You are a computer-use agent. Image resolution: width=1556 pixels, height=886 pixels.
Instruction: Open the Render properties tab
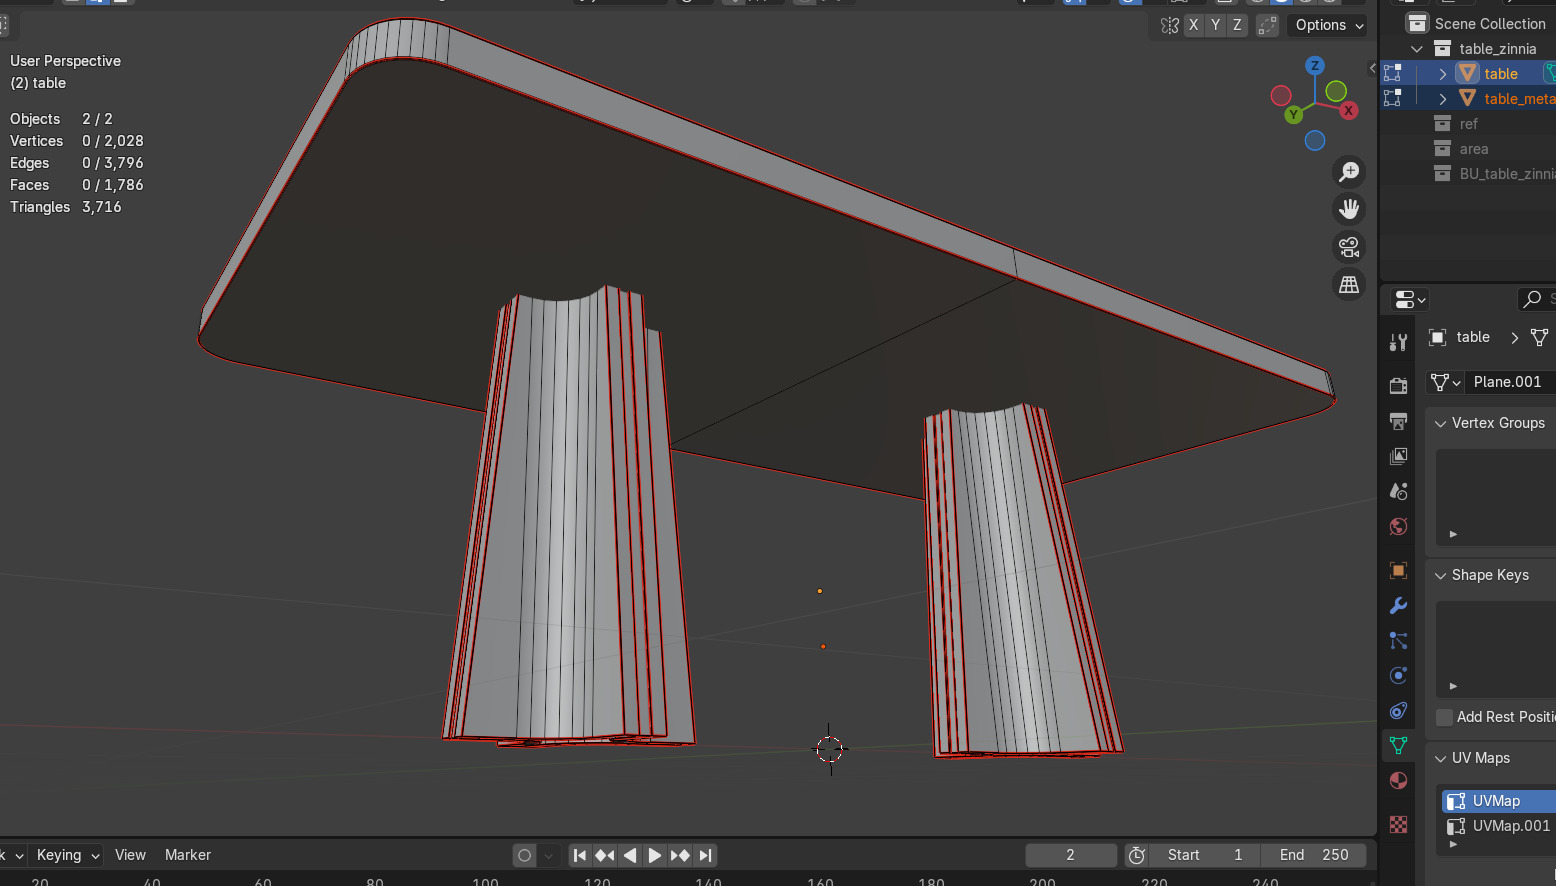(x=1398, y=386)
